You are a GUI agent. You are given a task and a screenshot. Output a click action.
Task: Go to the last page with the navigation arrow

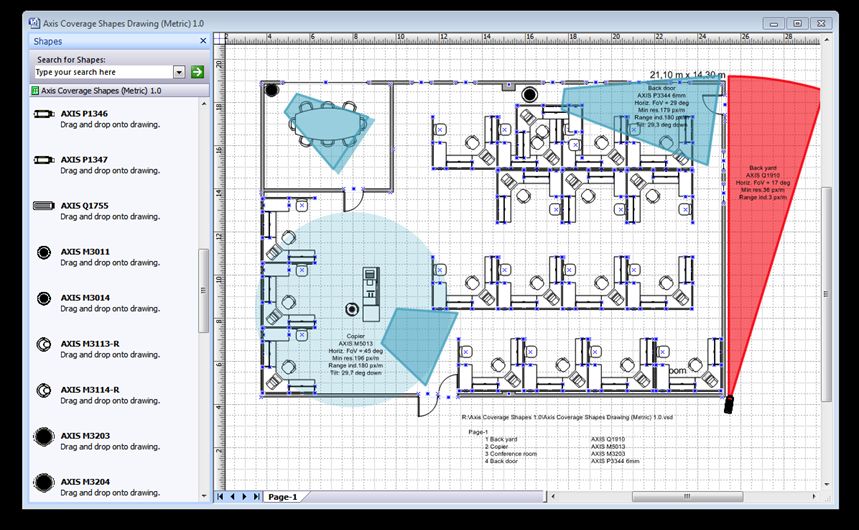click(256, 497)
